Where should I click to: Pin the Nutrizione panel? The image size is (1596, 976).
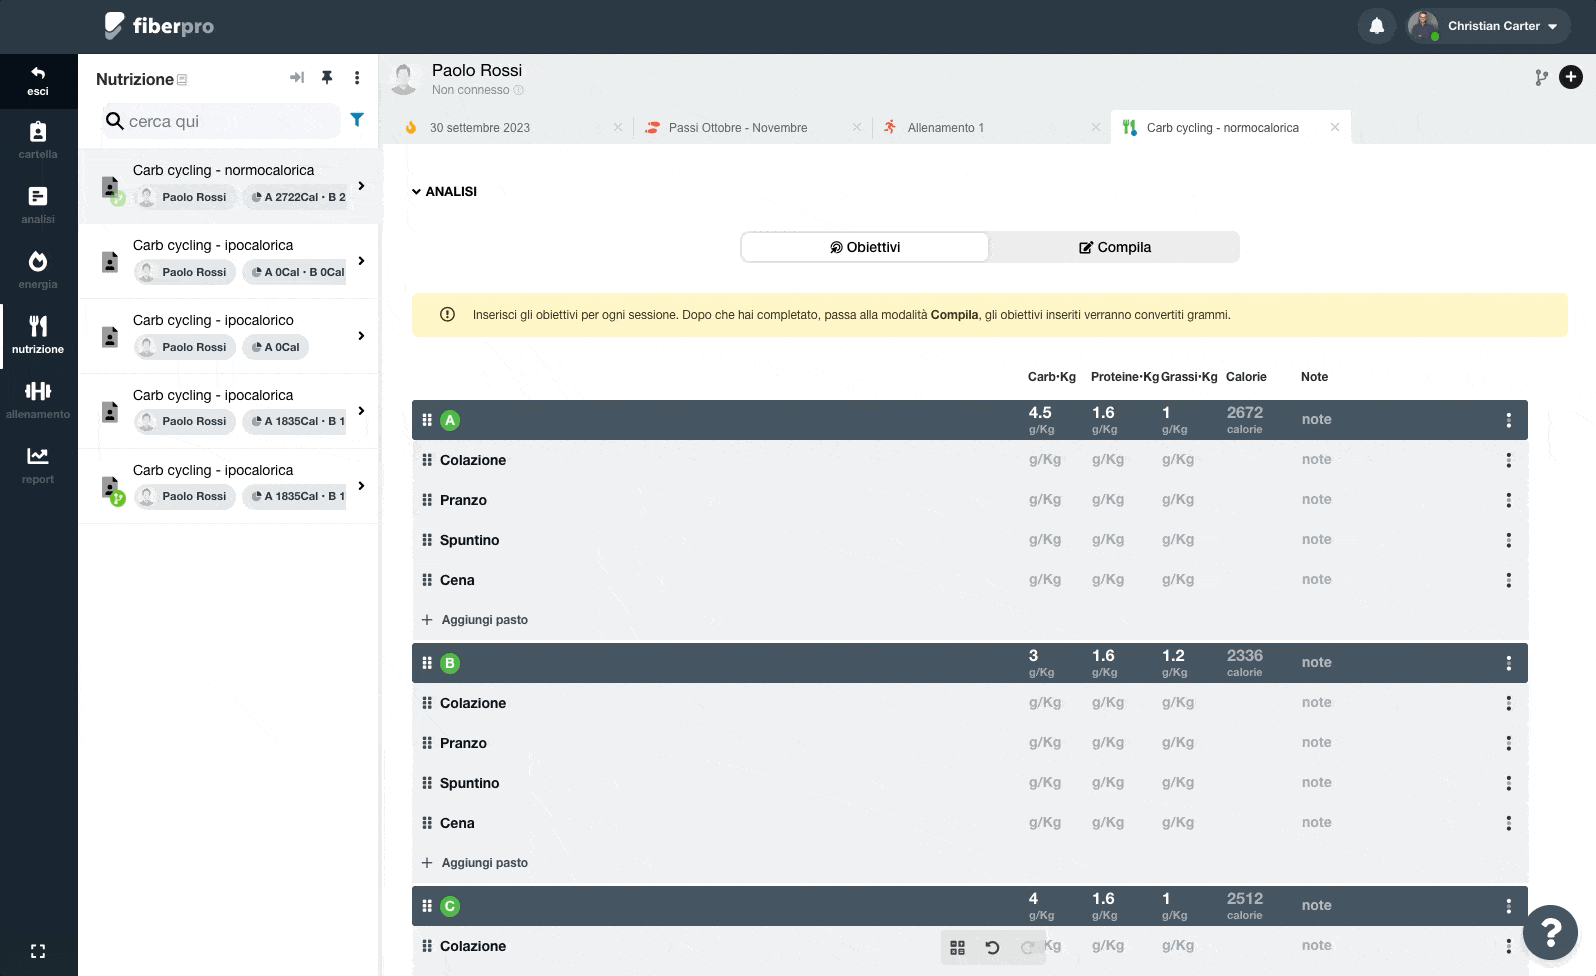tap(327, 77)
